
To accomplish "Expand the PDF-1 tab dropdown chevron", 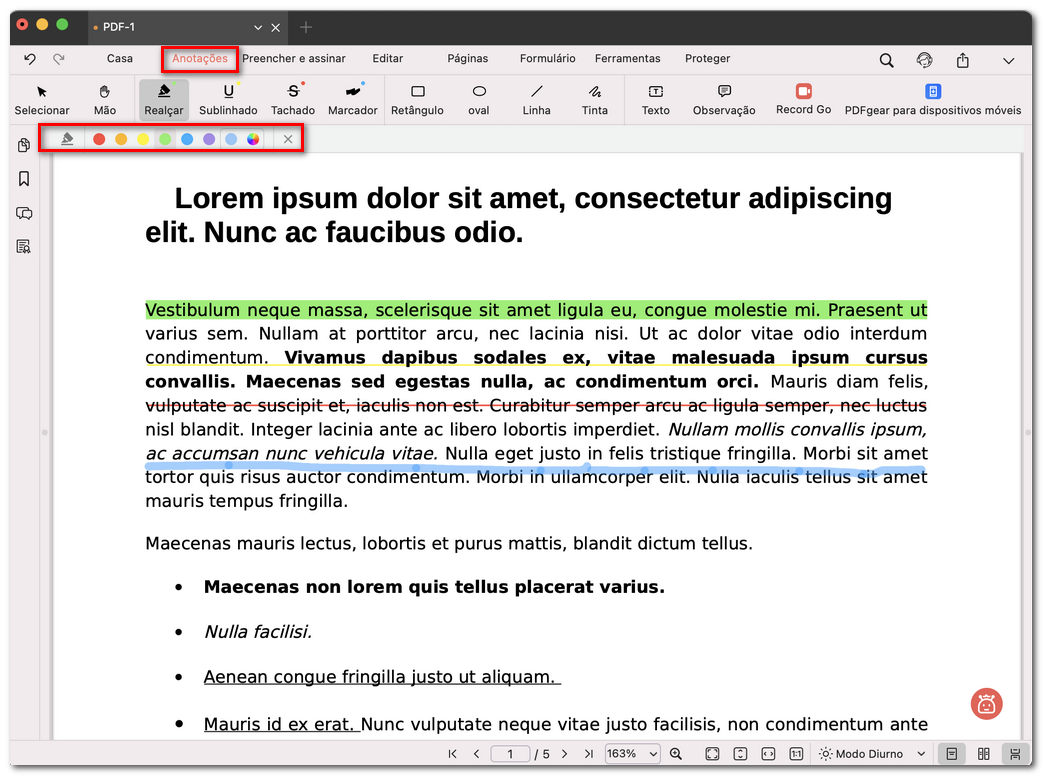I will (x=258, y=27).
